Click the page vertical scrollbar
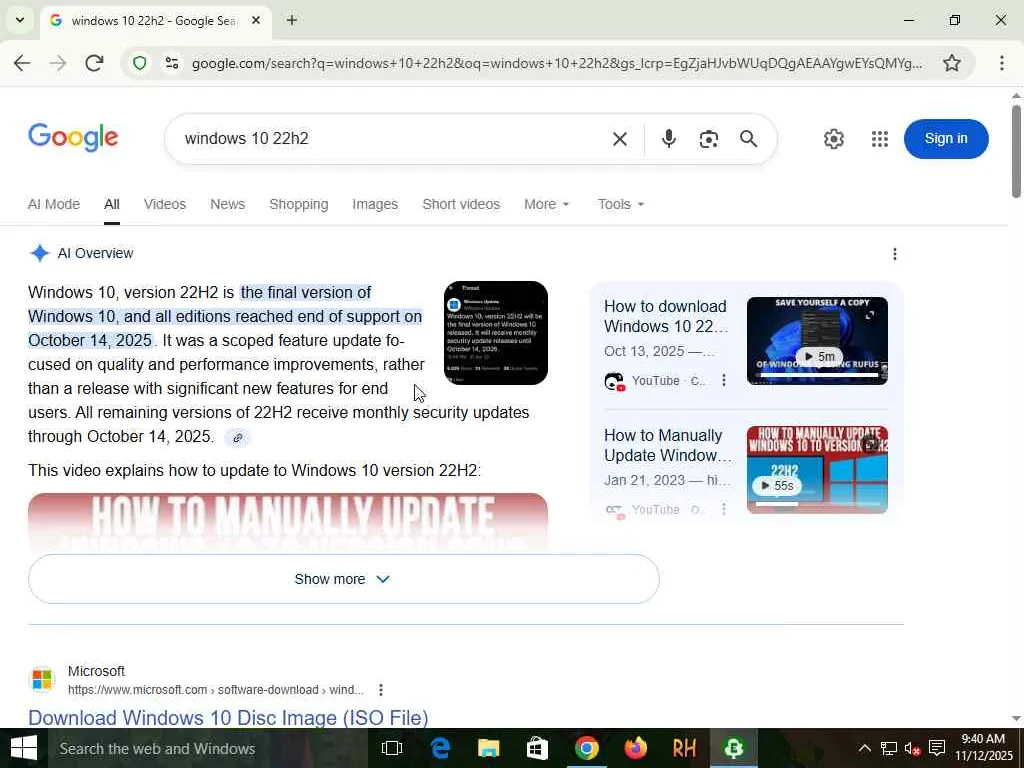 (1016, 150)
